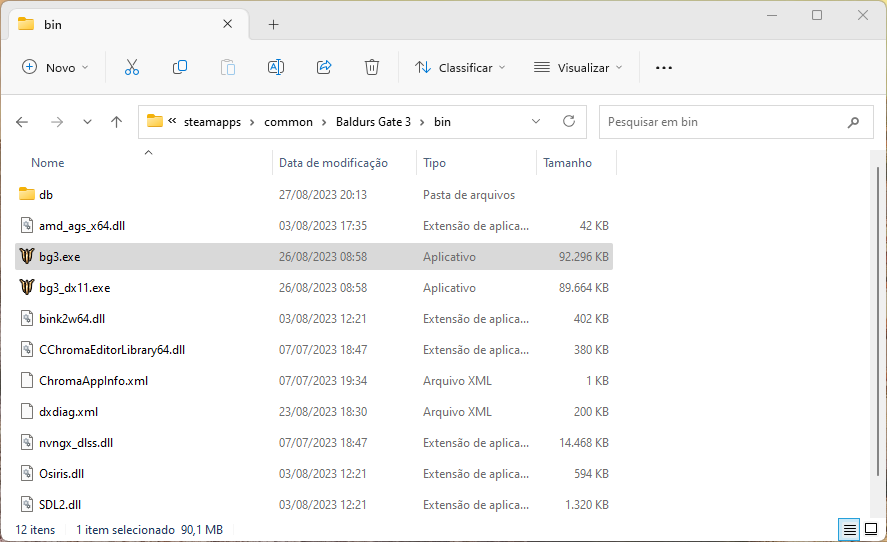Sort by Data de modificação column

point(333,163)
